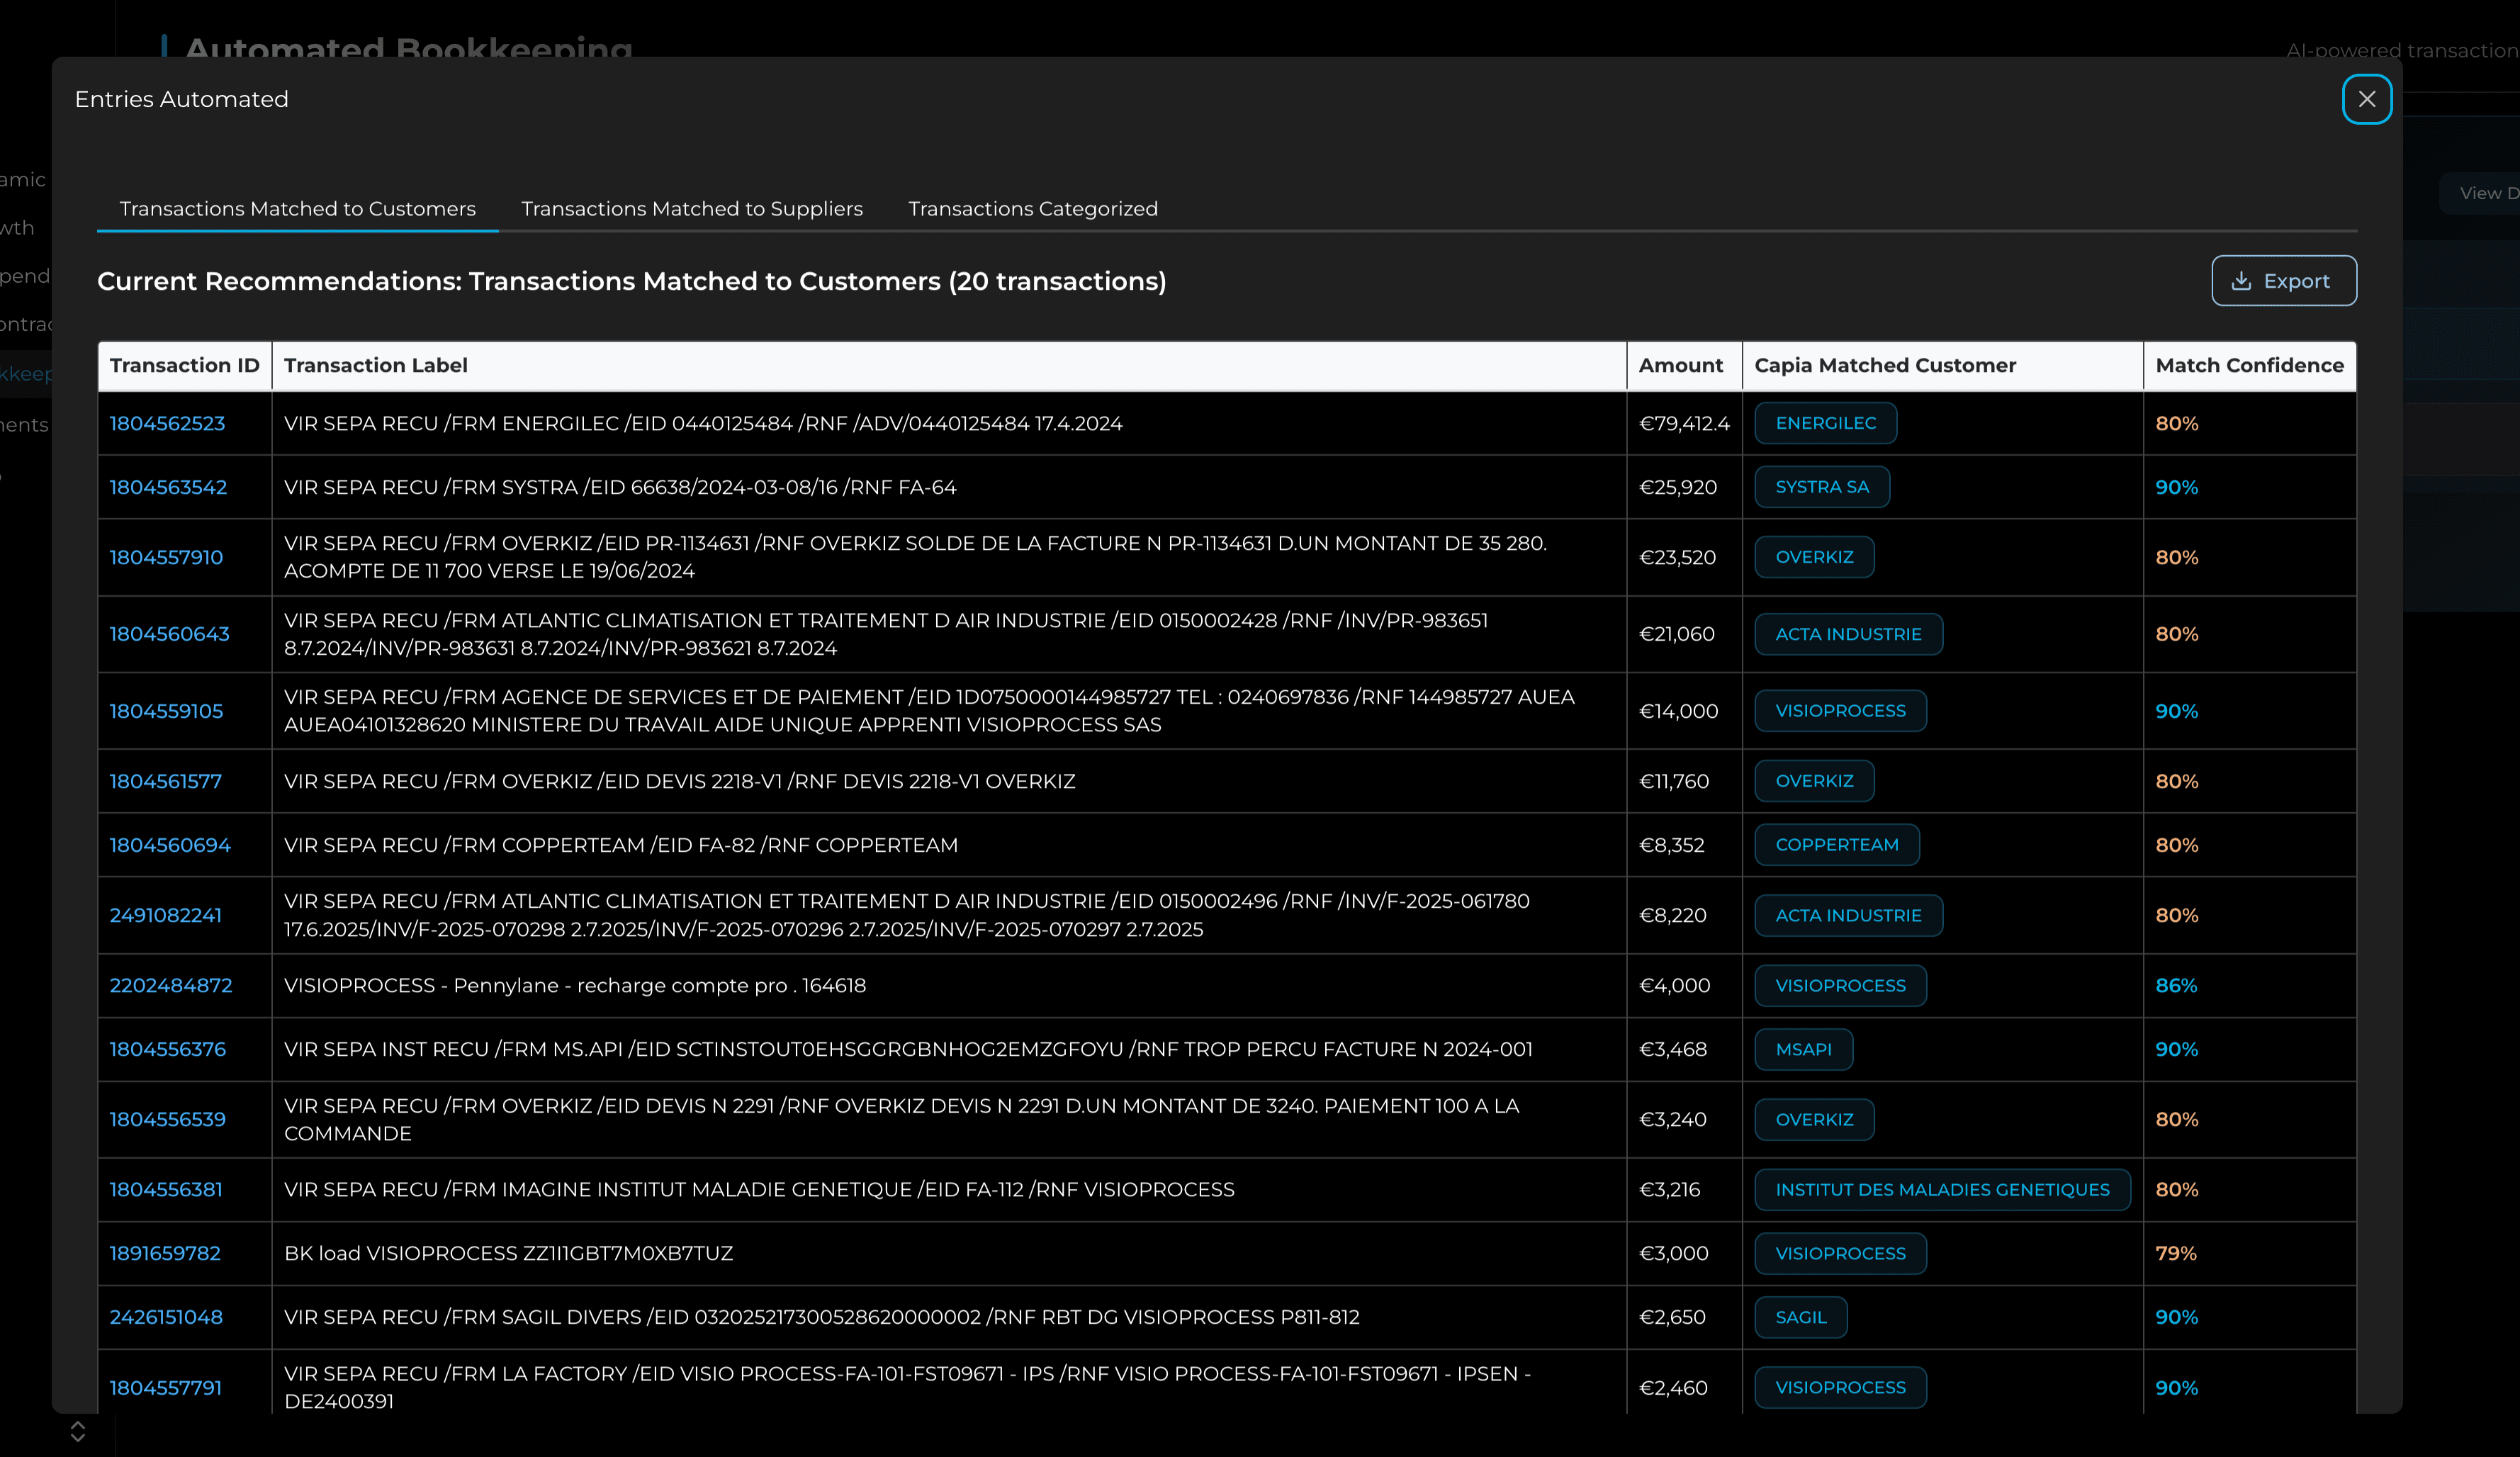
Task: Open transaction ID 1804559105
Action: tap(166, 711)
